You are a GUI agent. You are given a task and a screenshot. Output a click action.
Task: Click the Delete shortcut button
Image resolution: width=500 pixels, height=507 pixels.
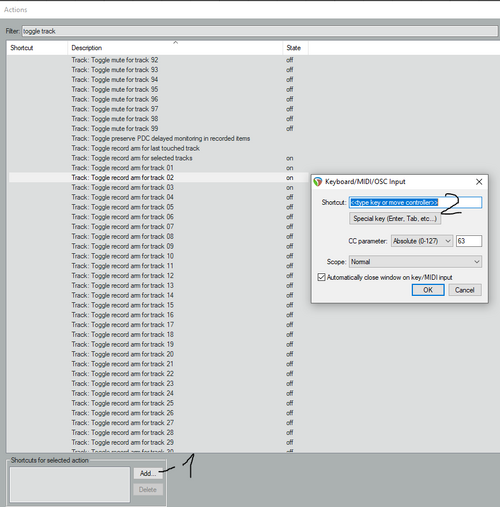coord(148,489)
